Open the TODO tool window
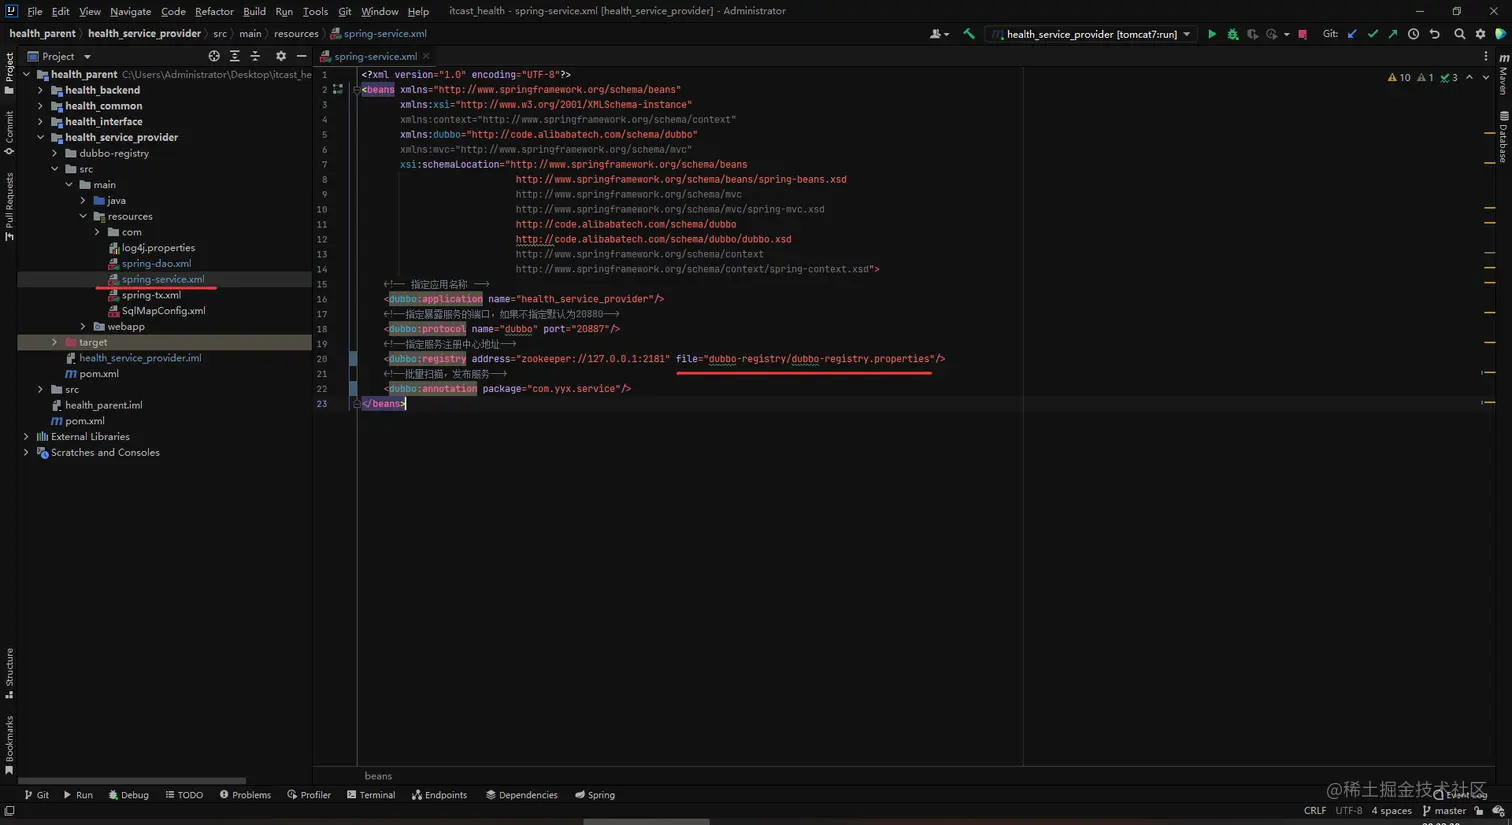 [x=184, y=795]
